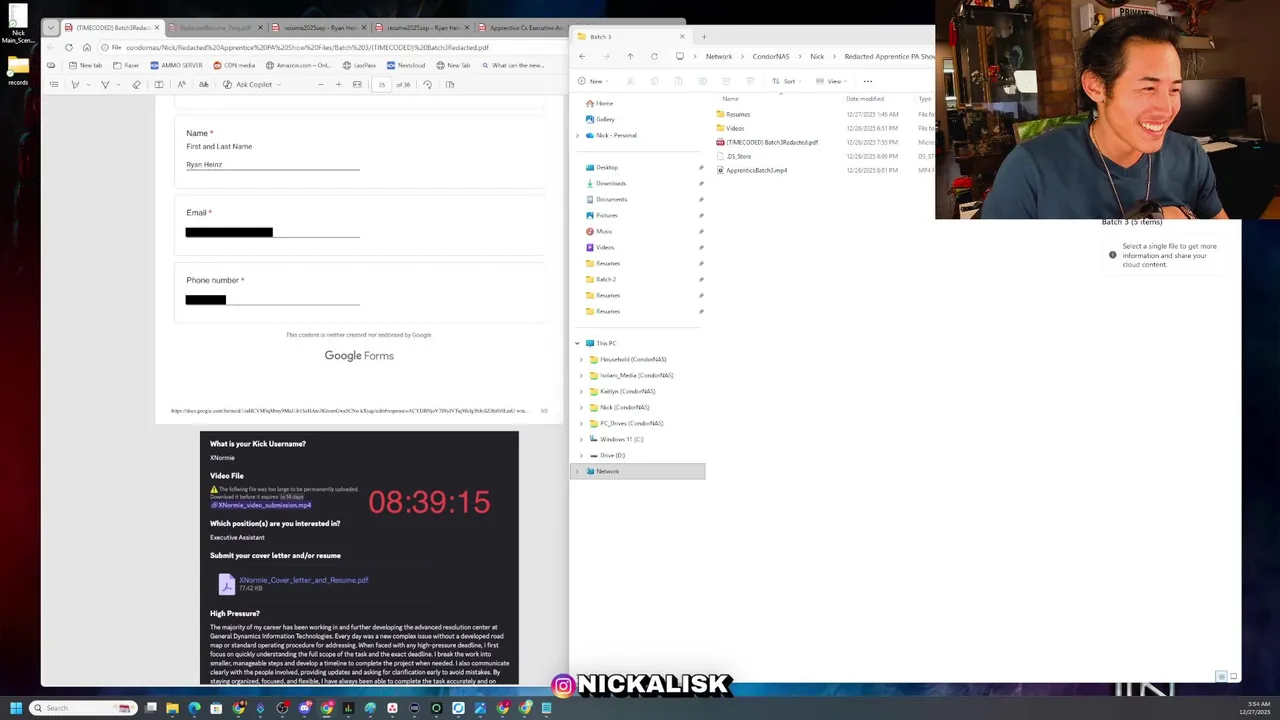Select the PDF Draw pen tool
This screenshot has height=720, width=1280.
click(75, 84)
